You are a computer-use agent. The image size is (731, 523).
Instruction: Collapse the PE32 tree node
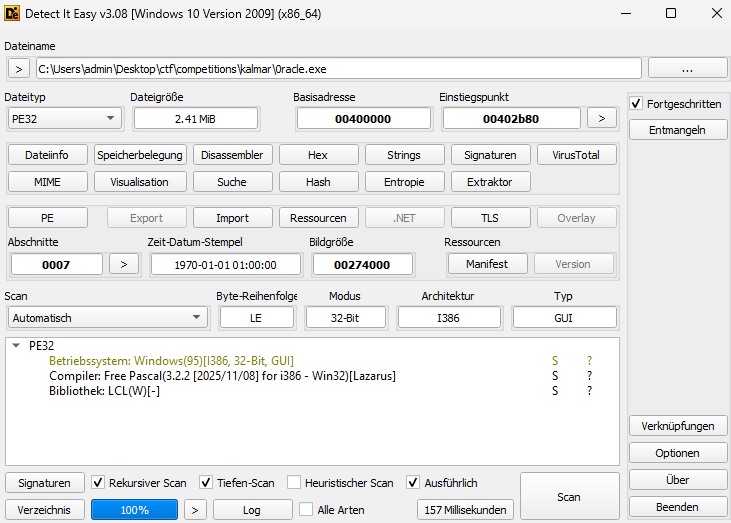pyautogui.click(x=16, y=345)
